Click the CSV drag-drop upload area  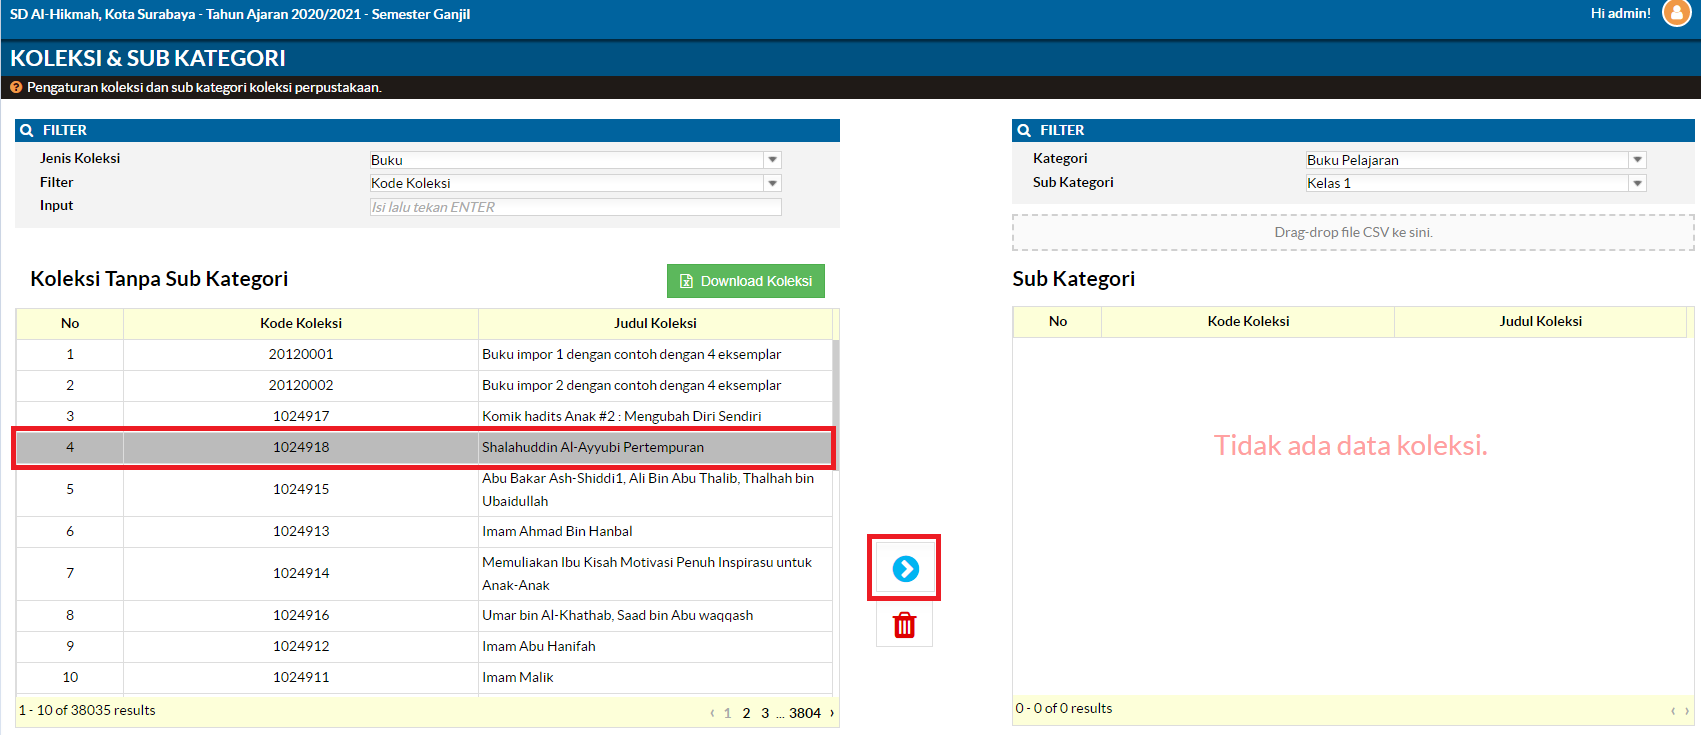[x=1353, y=232]
